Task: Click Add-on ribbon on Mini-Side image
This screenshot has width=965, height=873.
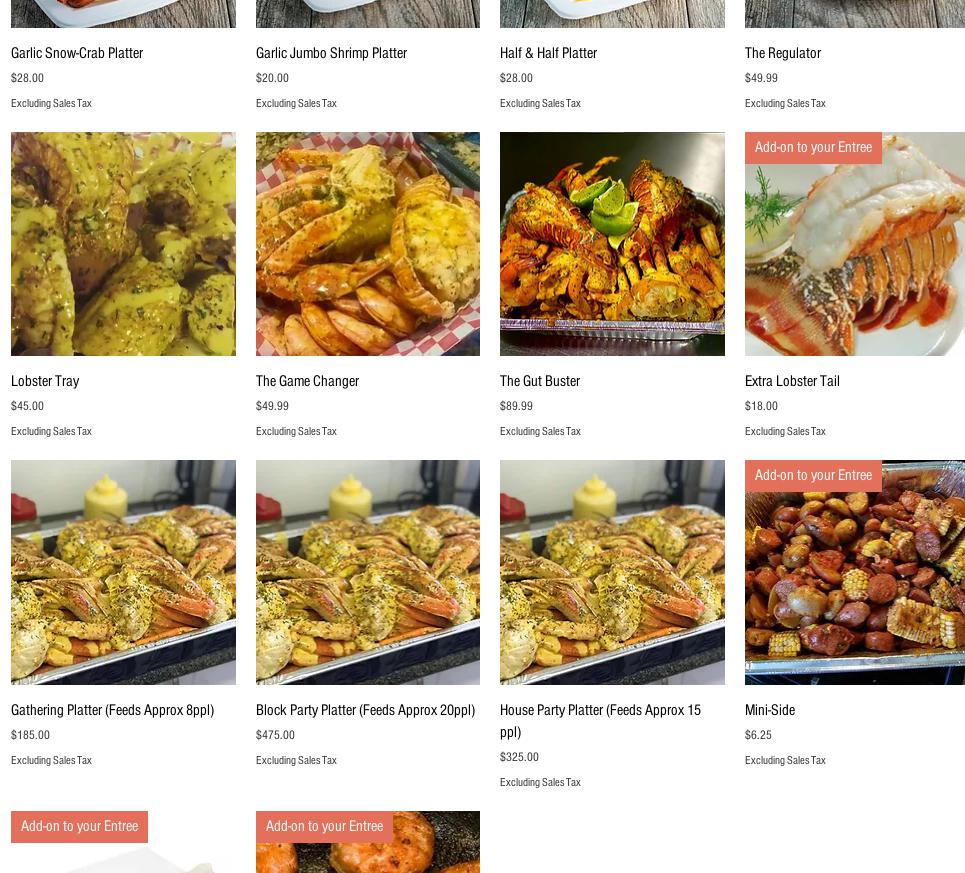Action: point(813,476)
